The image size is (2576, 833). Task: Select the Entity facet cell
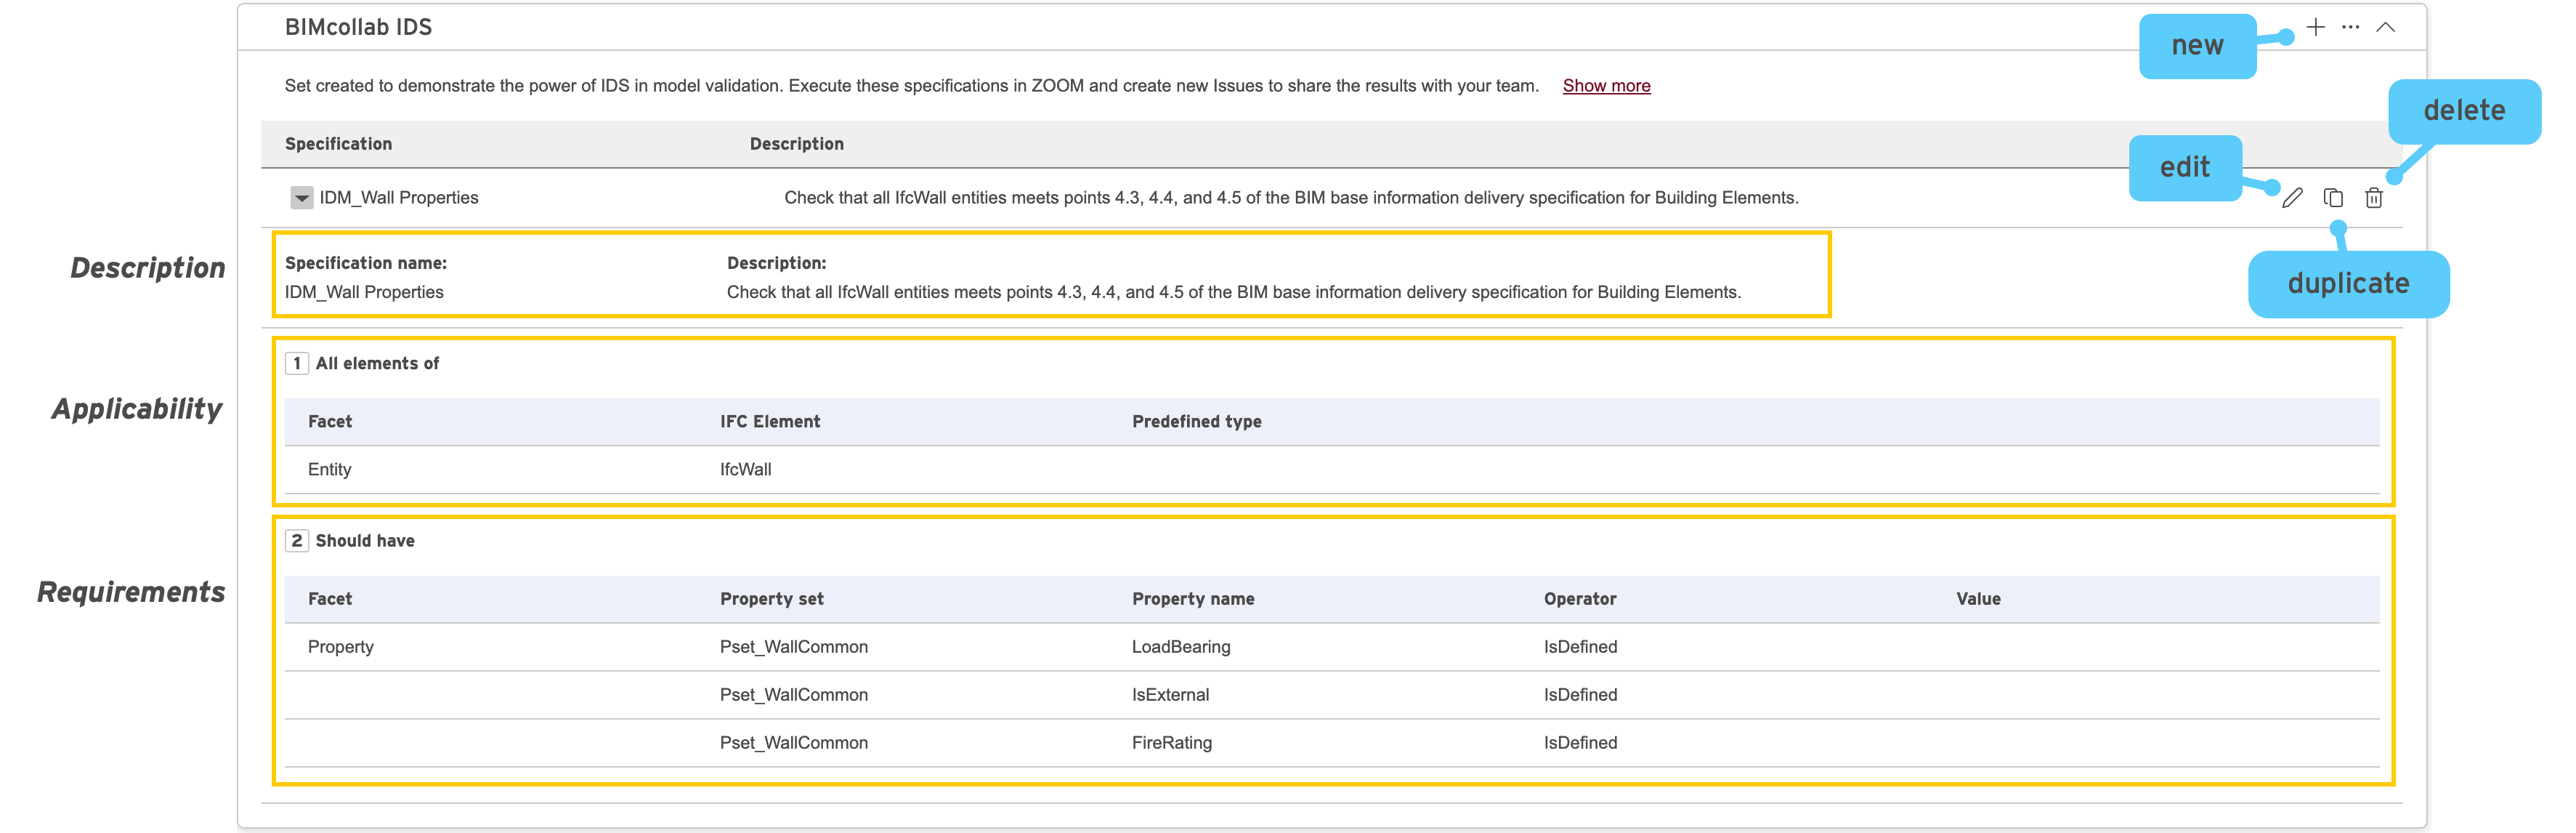(330, 470)
